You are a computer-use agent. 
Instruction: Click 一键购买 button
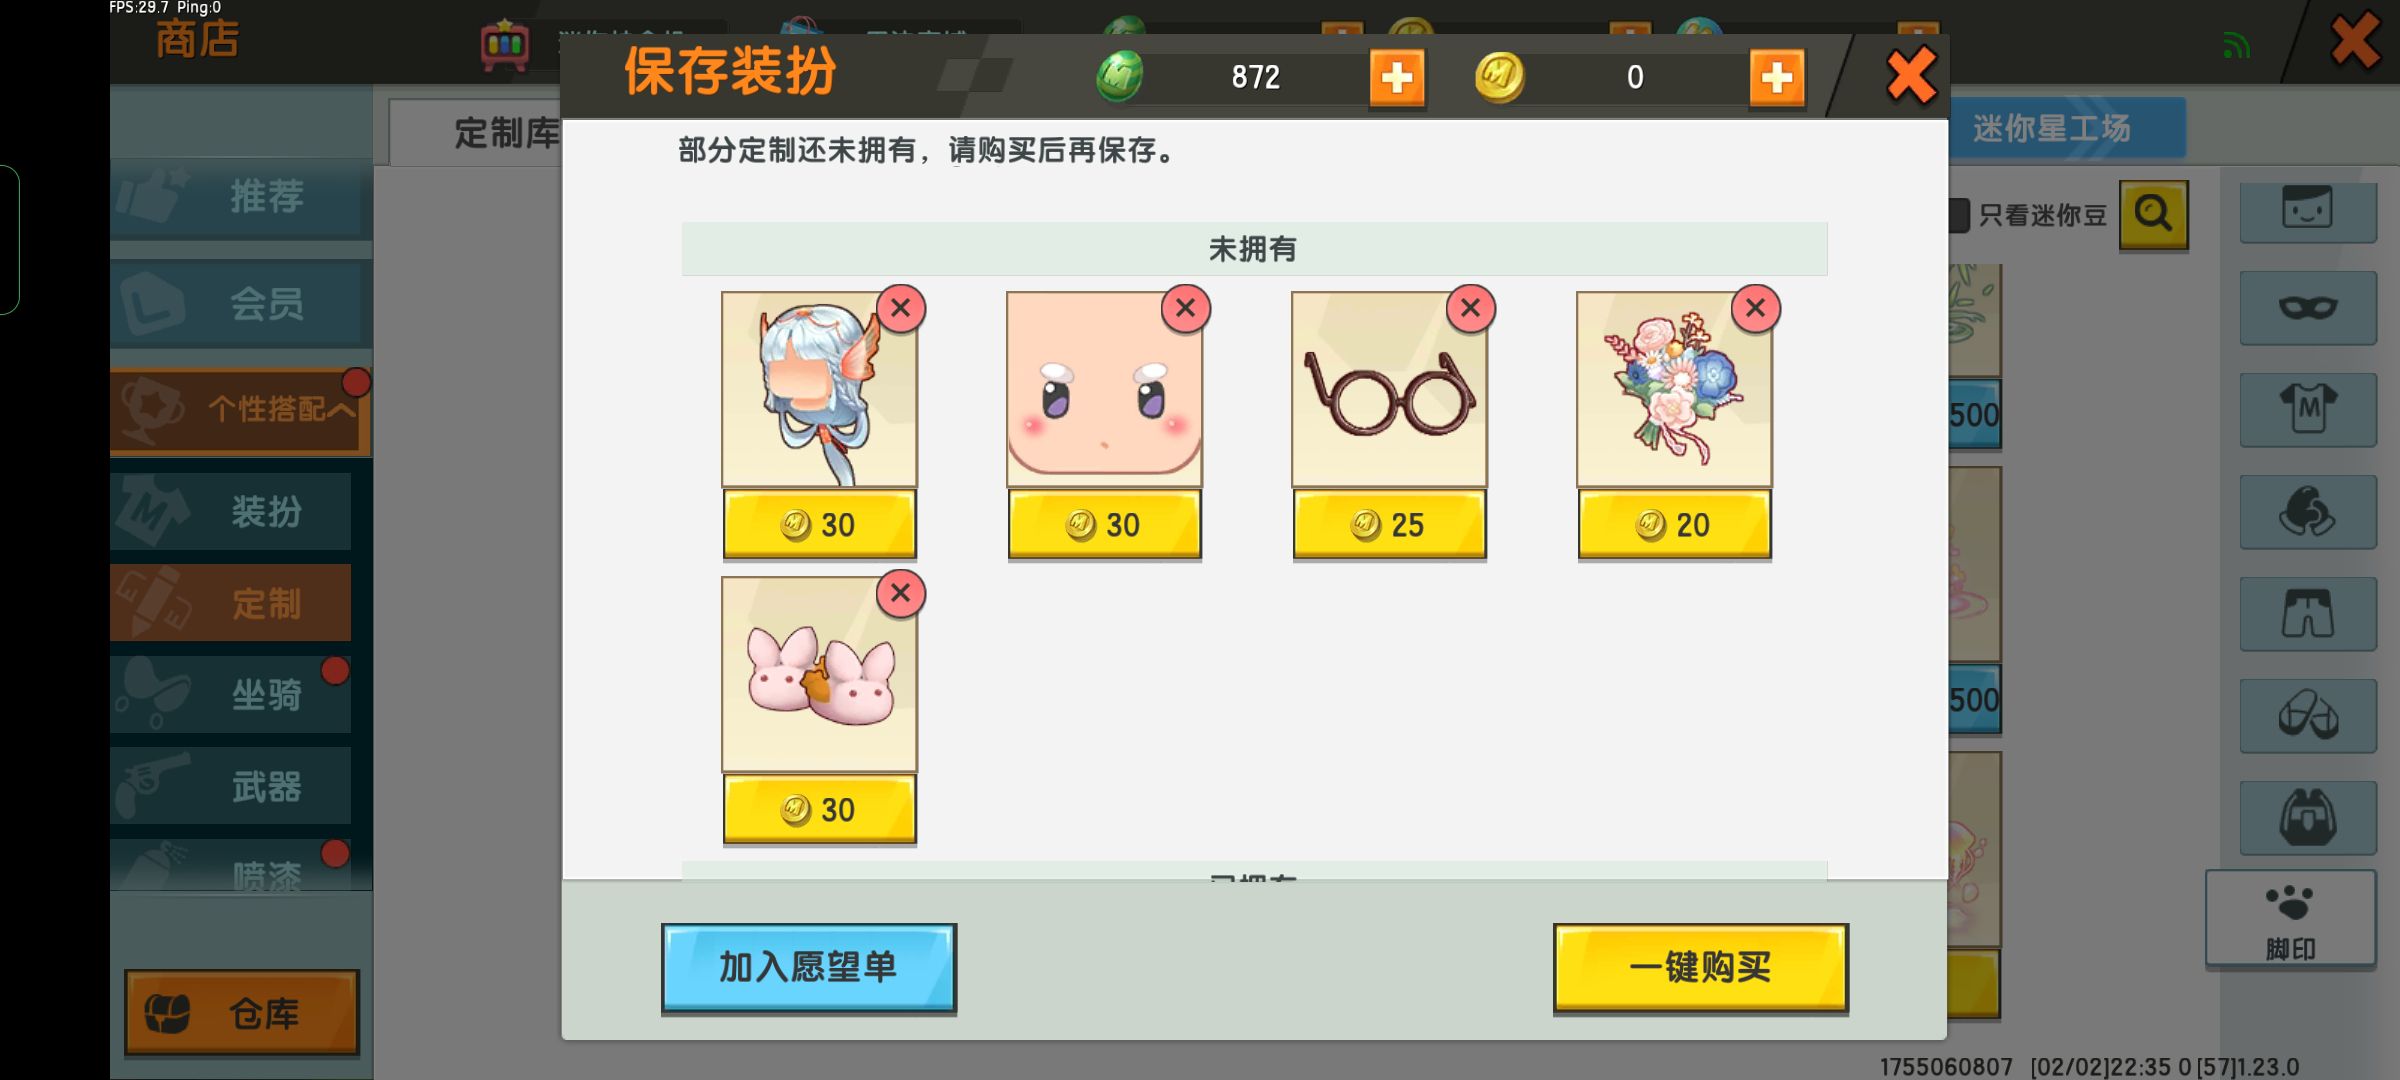1700,967
